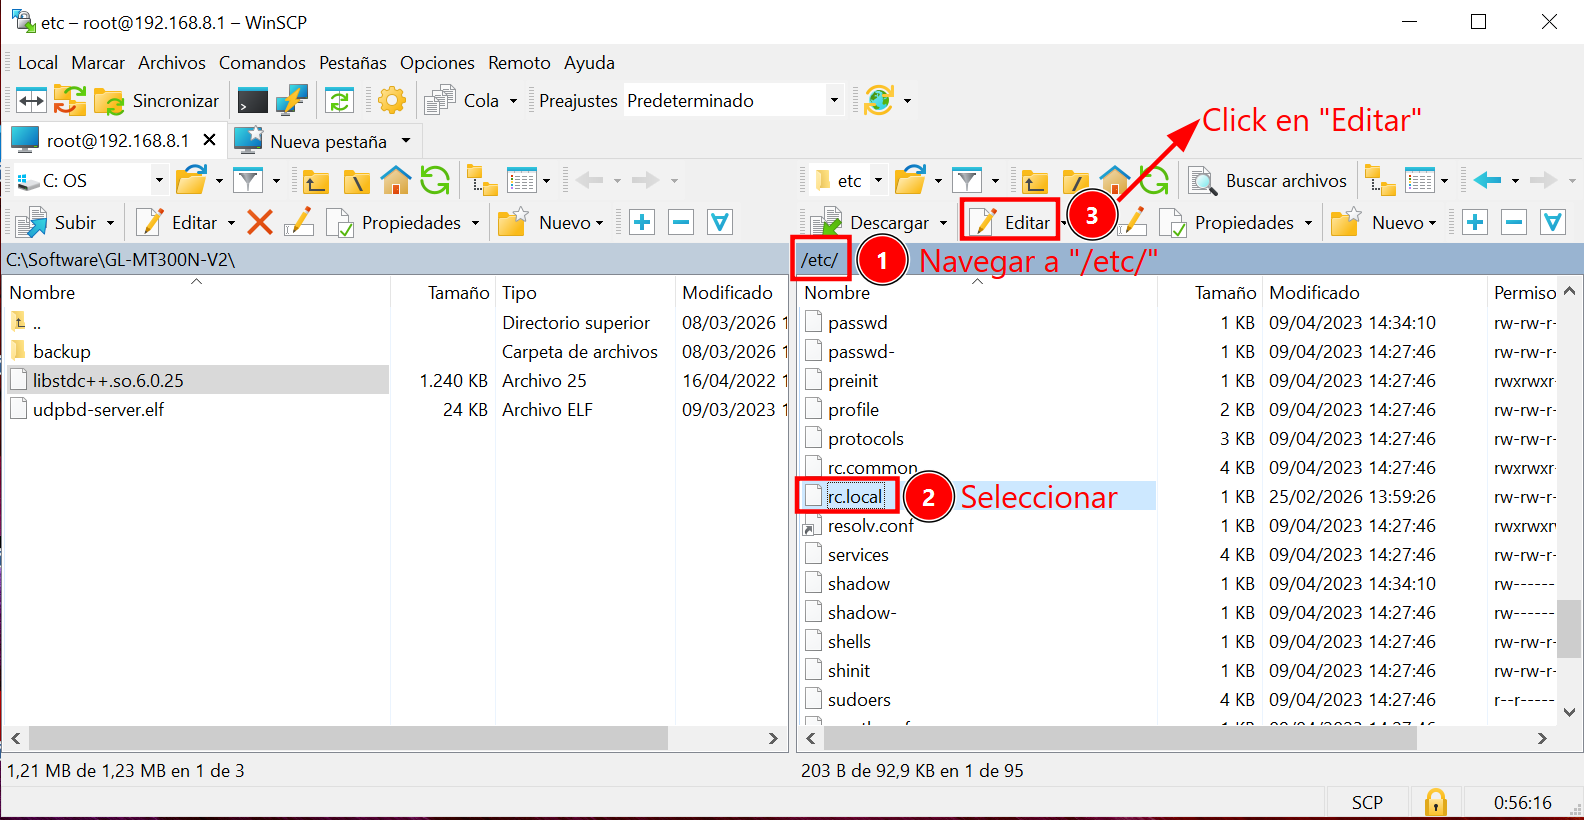Screen dimensions: 1584x820
Task: Click the Sincronizar toolbar button
Action: click(x=158, y=101)
